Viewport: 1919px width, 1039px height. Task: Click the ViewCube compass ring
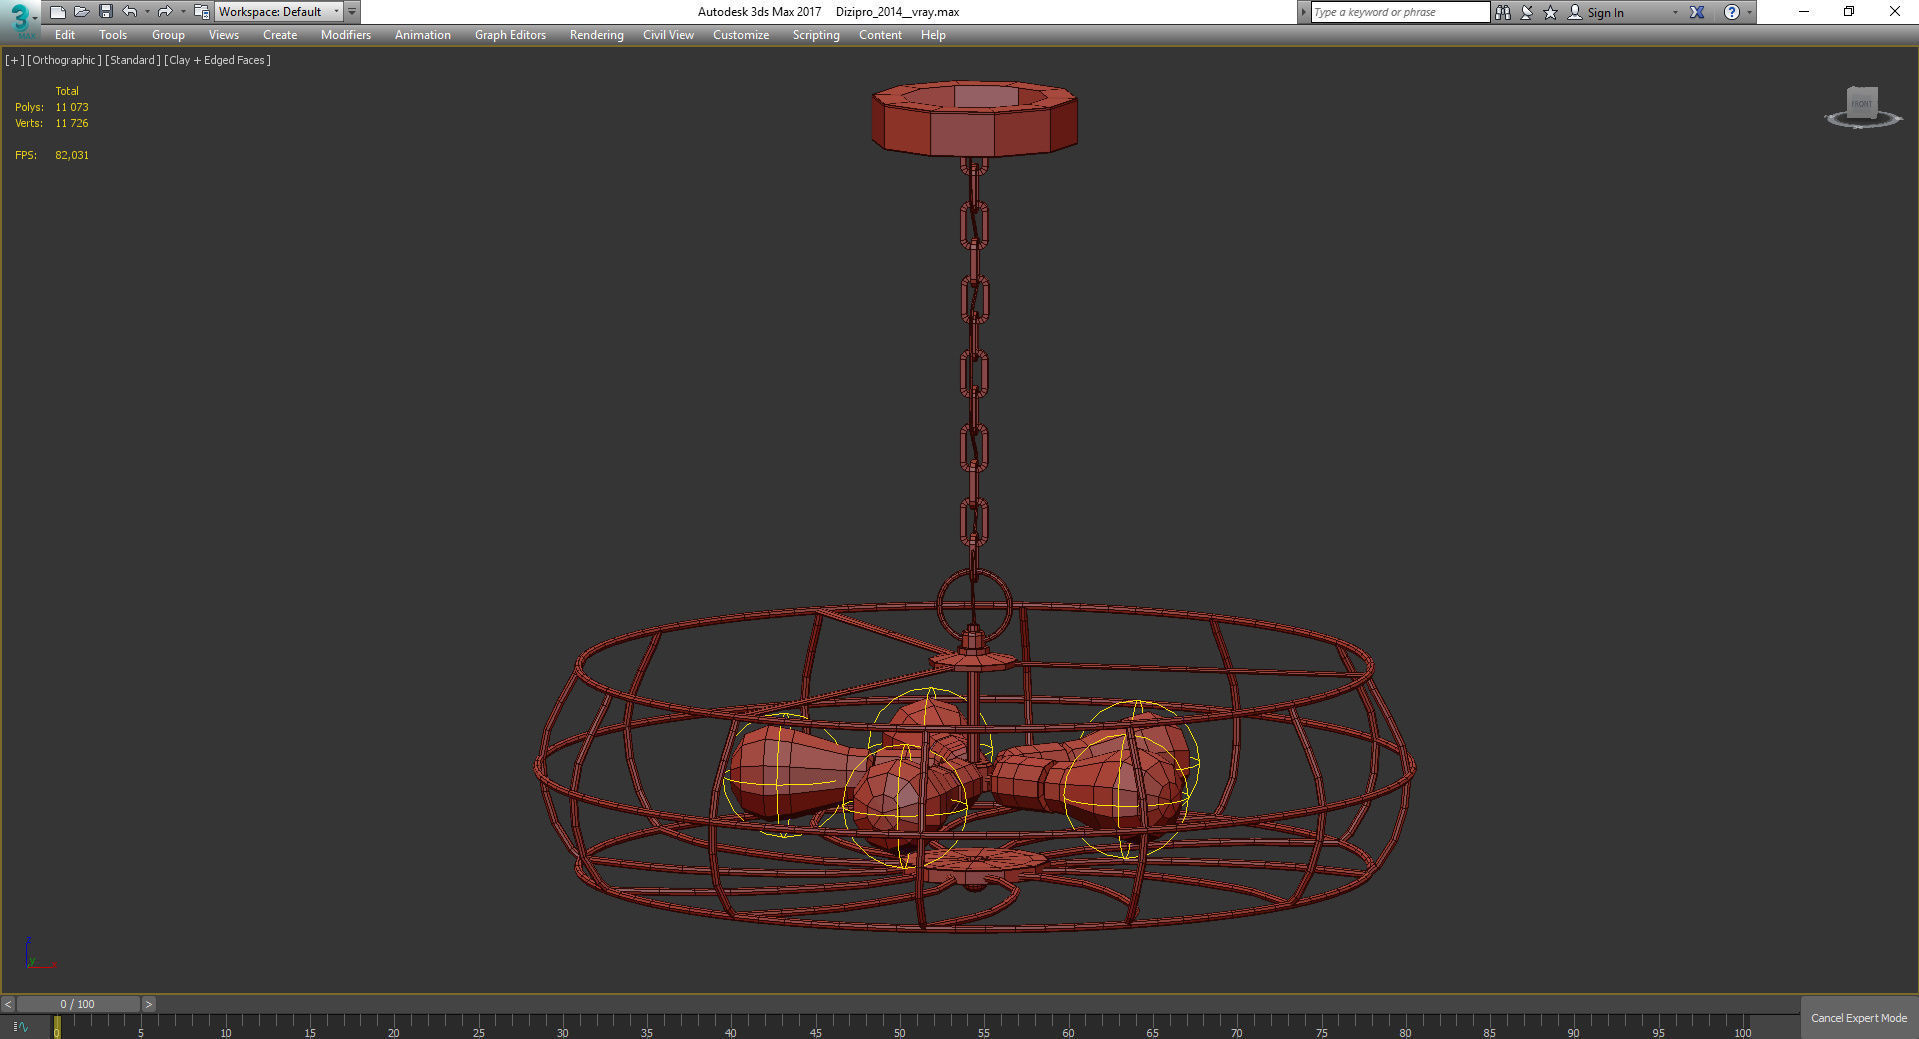pyautogui.click(x=1862, y=121)
